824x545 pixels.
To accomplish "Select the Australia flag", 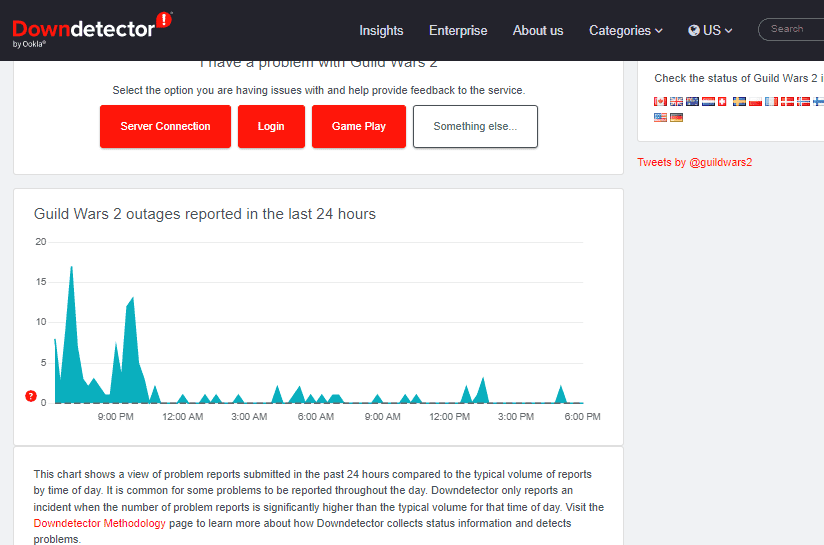I will pyautogui.click(x=692, y=101).
